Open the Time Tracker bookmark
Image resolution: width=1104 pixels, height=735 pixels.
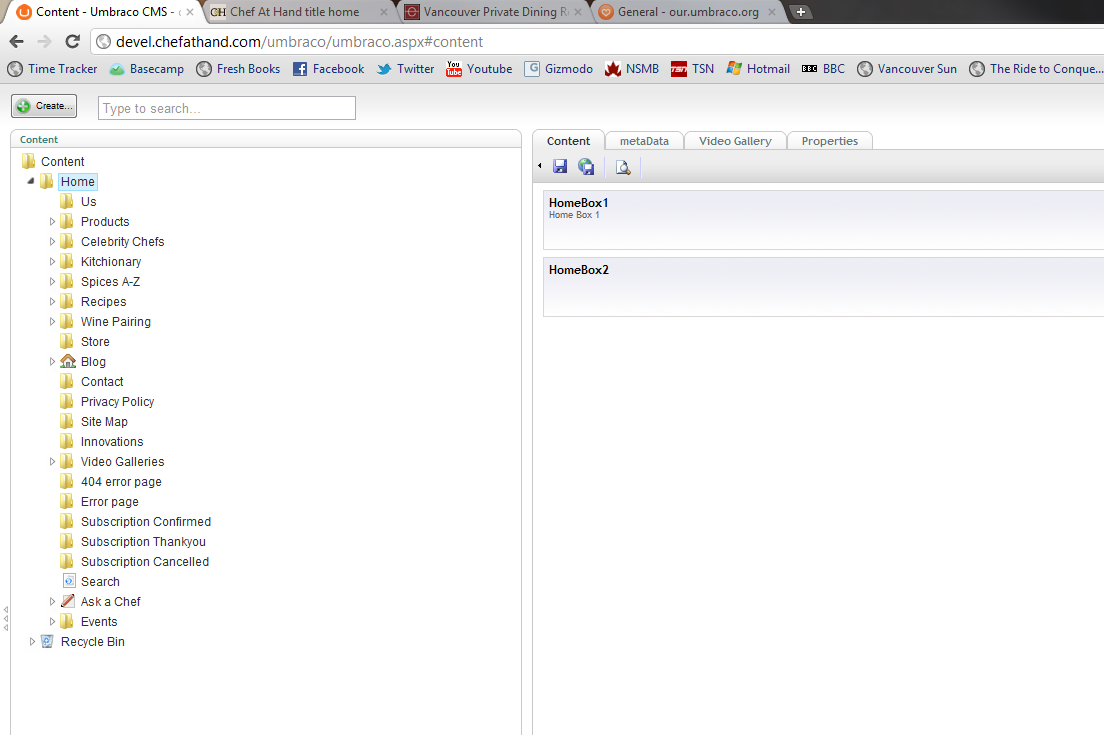pyautogui.click(x=52, y=69)
